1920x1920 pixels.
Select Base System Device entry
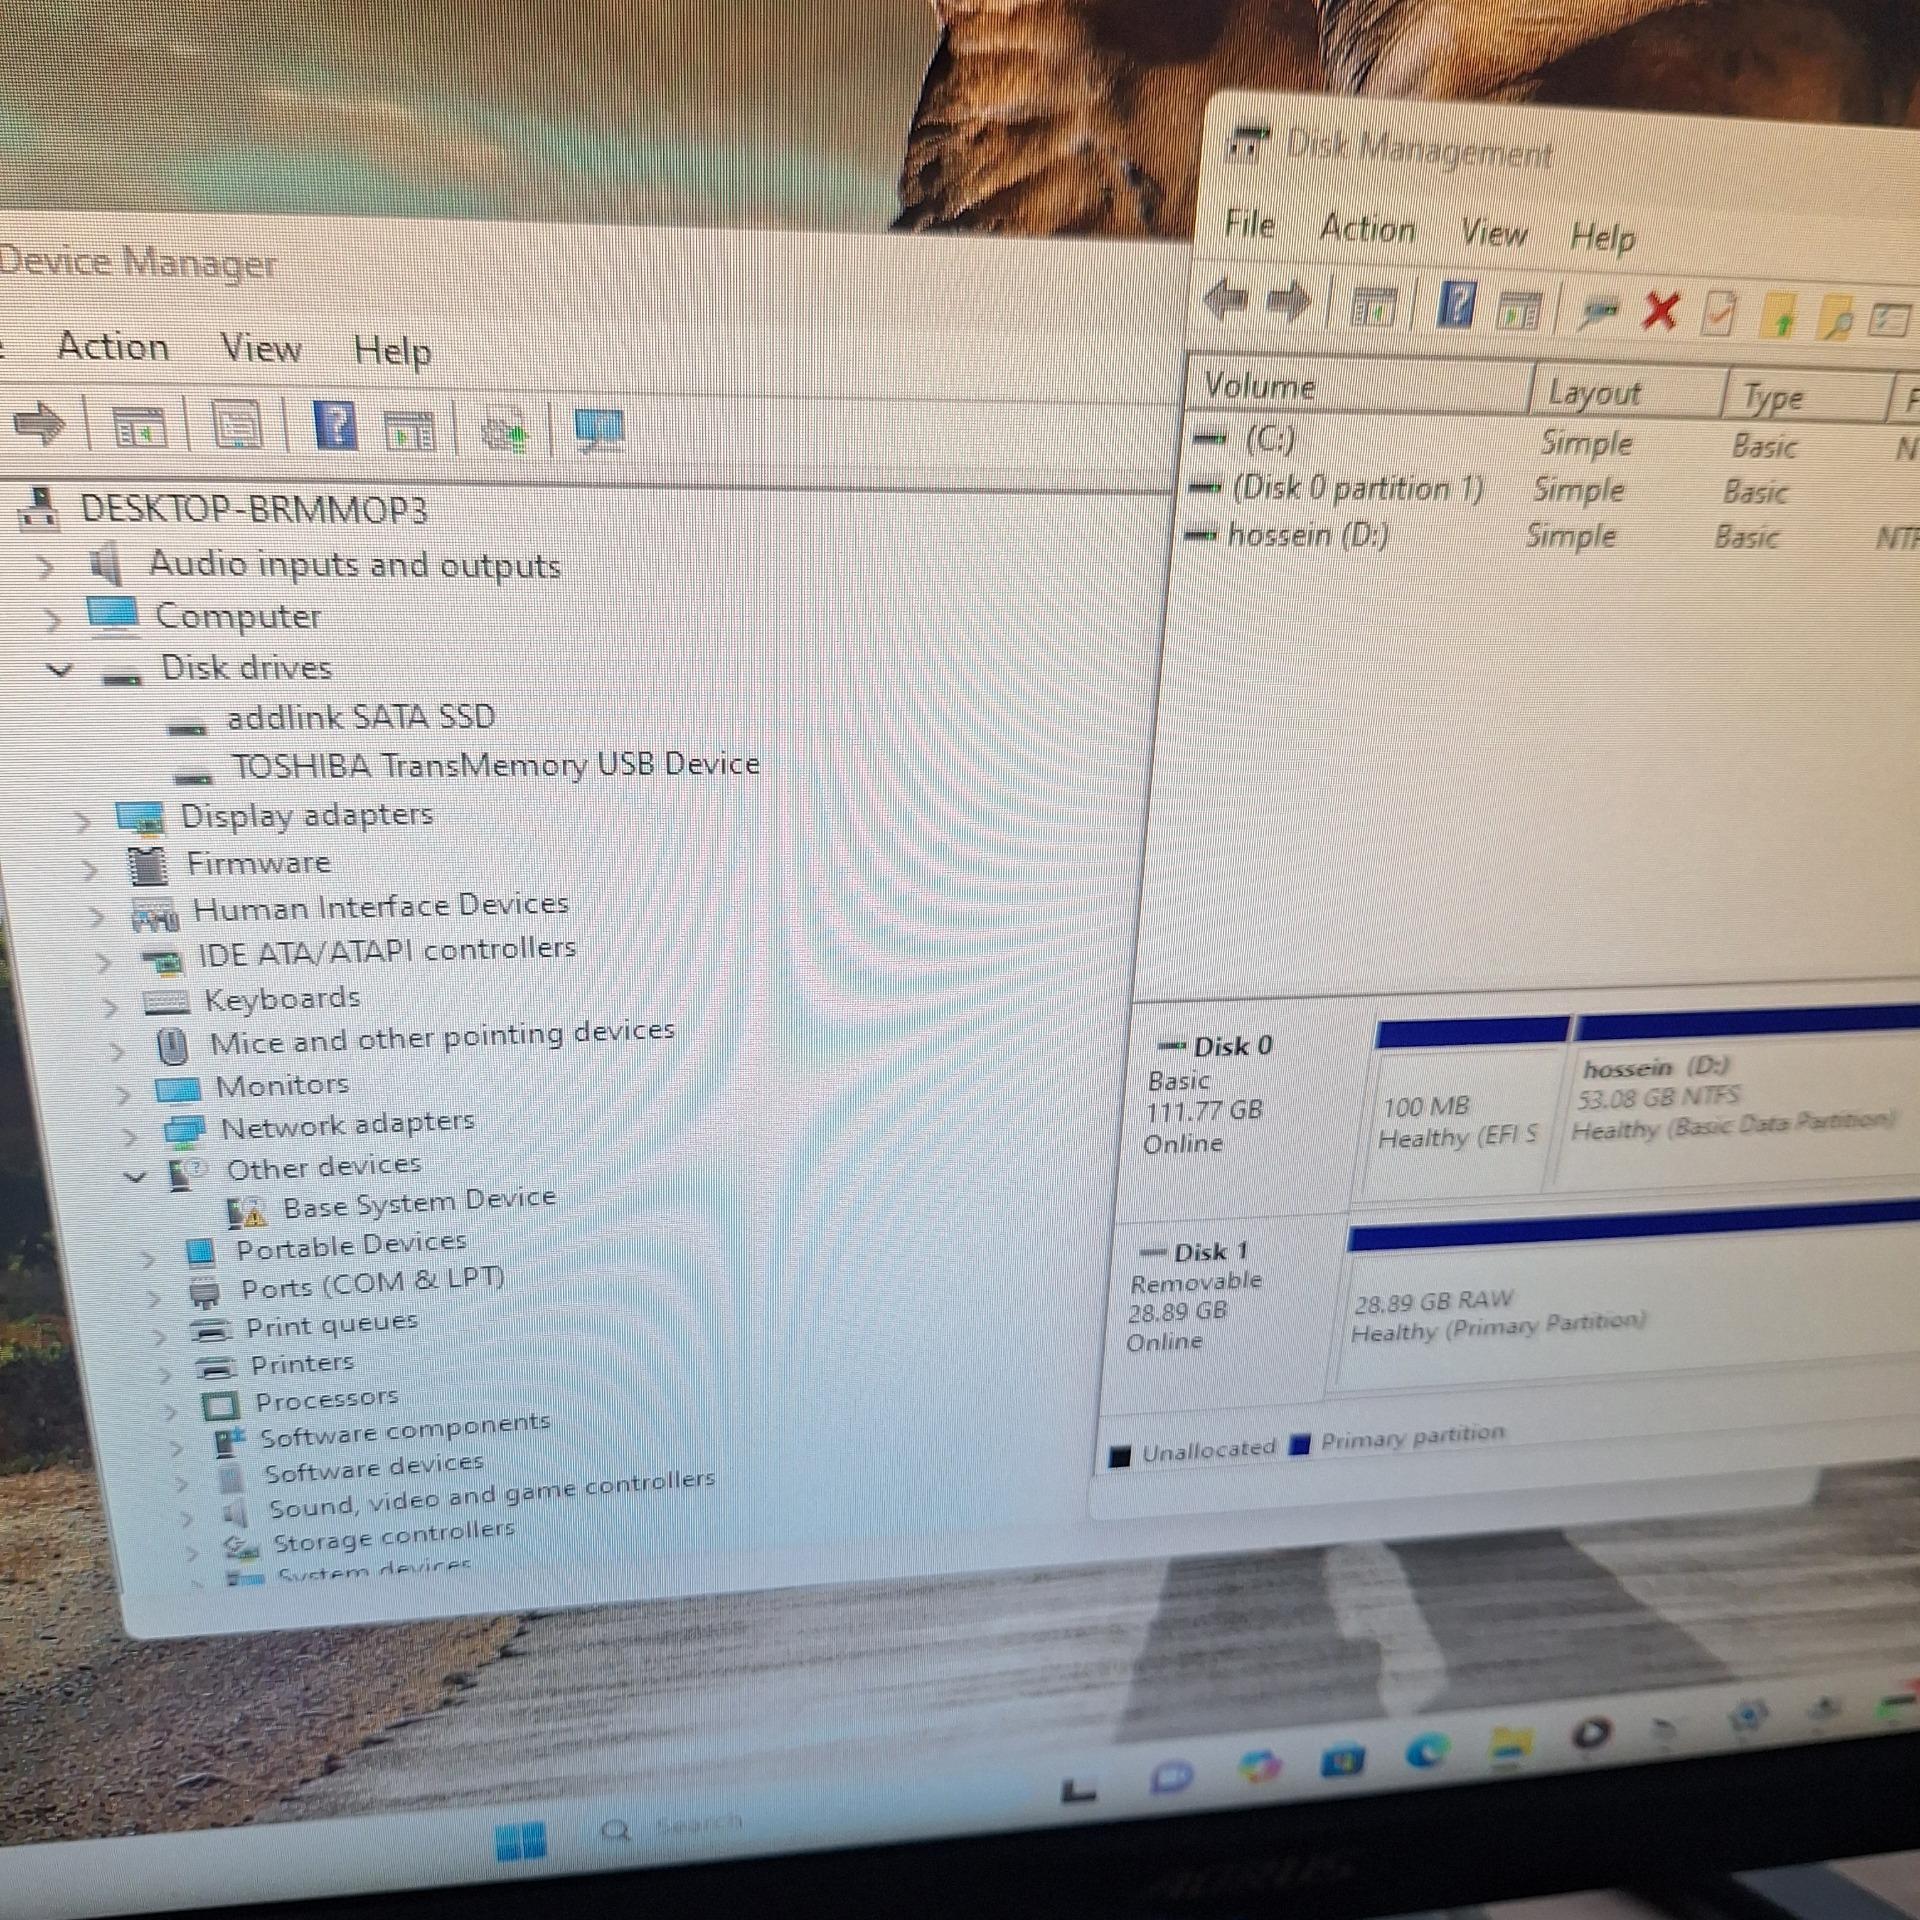(419, 1202)
